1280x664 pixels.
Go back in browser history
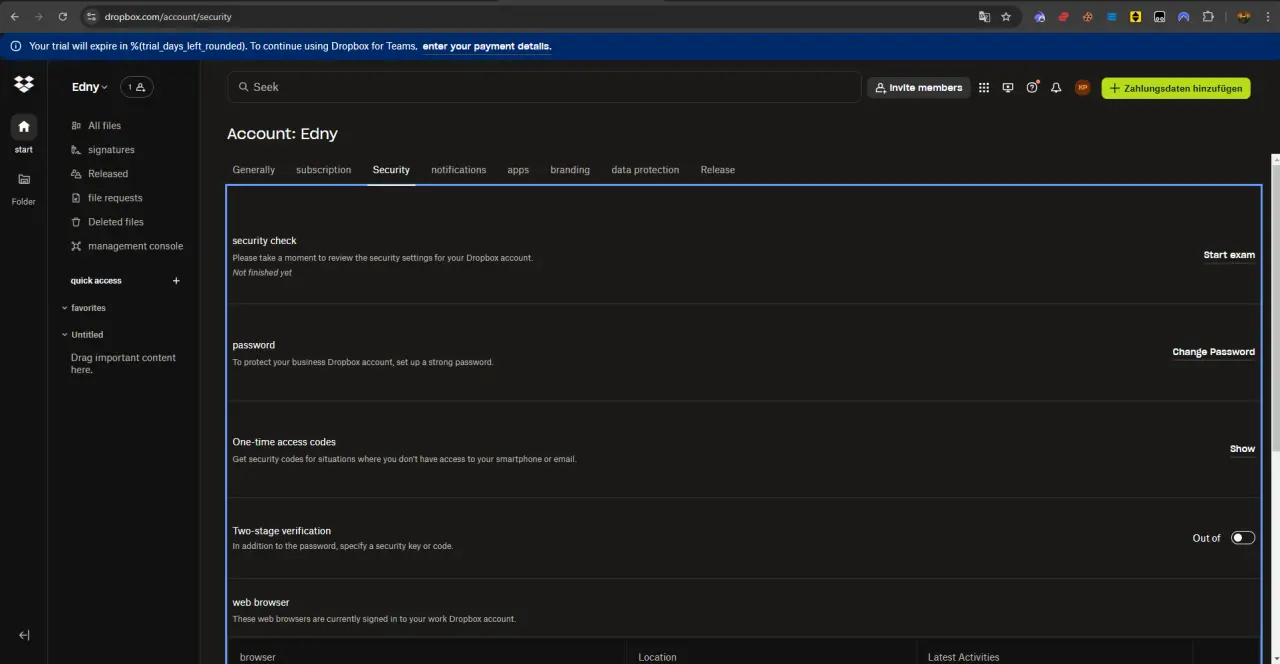click(x=14, y=17)
